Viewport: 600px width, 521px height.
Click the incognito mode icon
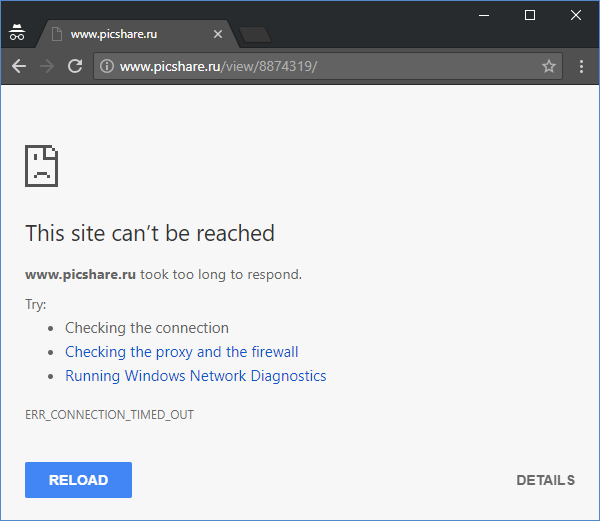point(17,33)
